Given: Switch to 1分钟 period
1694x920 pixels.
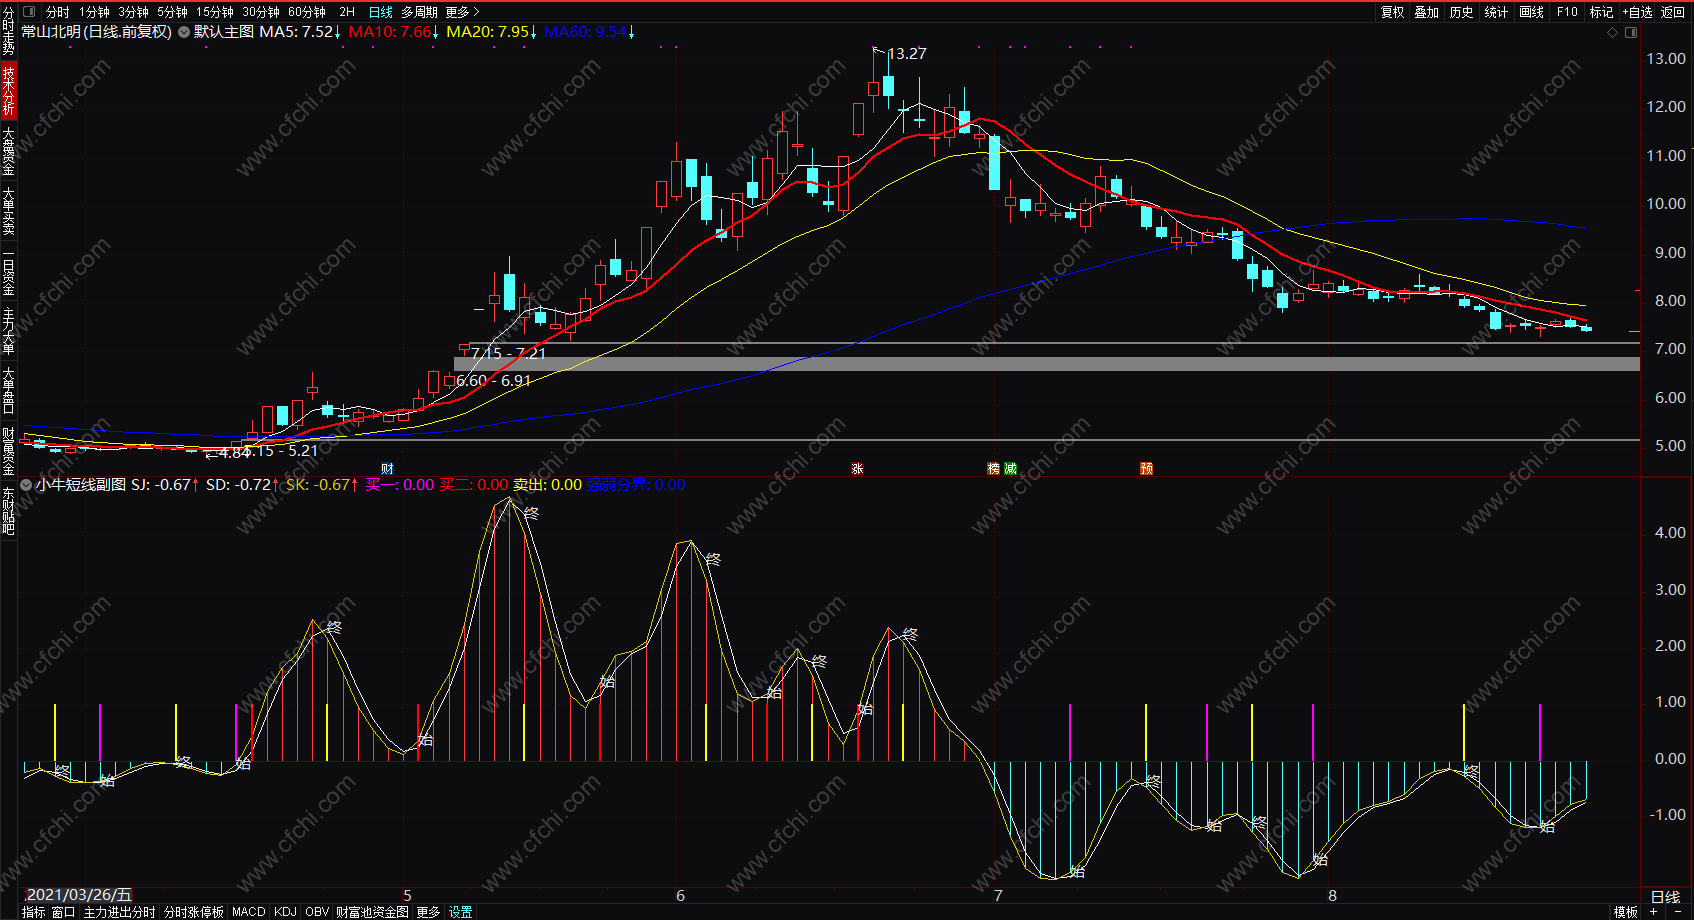Looking at the screenshot, I should (x=94, y=12).
